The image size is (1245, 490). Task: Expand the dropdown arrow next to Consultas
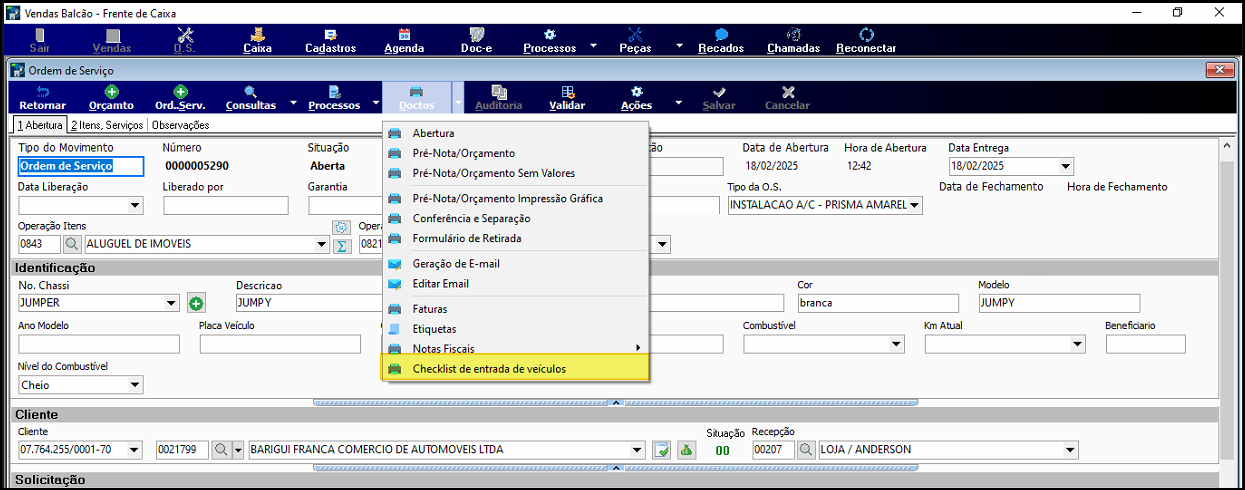click(293, 102)
